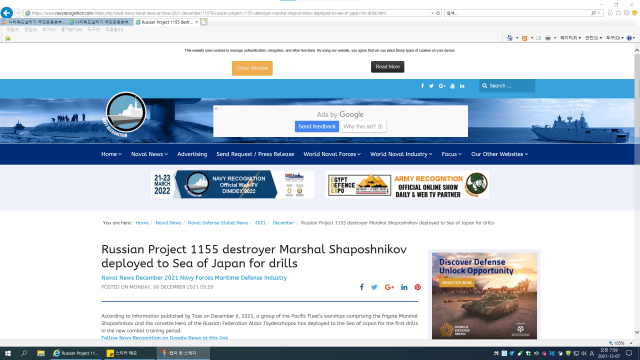This screenshot has height=360, width=640.
Task: Expand the Naval News dropdown menu
Action: pyautogui.click(x=149, y=154)
